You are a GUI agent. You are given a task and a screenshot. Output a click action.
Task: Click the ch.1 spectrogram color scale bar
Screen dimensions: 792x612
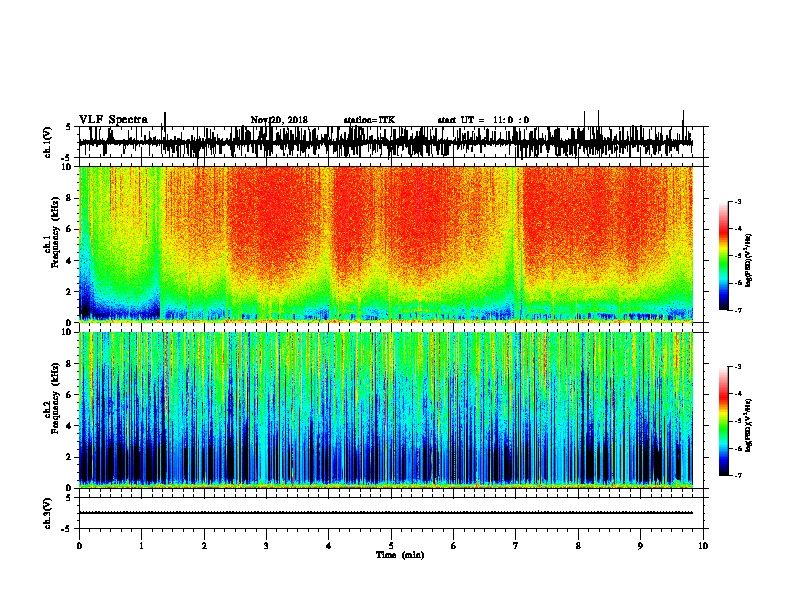tap(724, 255)
